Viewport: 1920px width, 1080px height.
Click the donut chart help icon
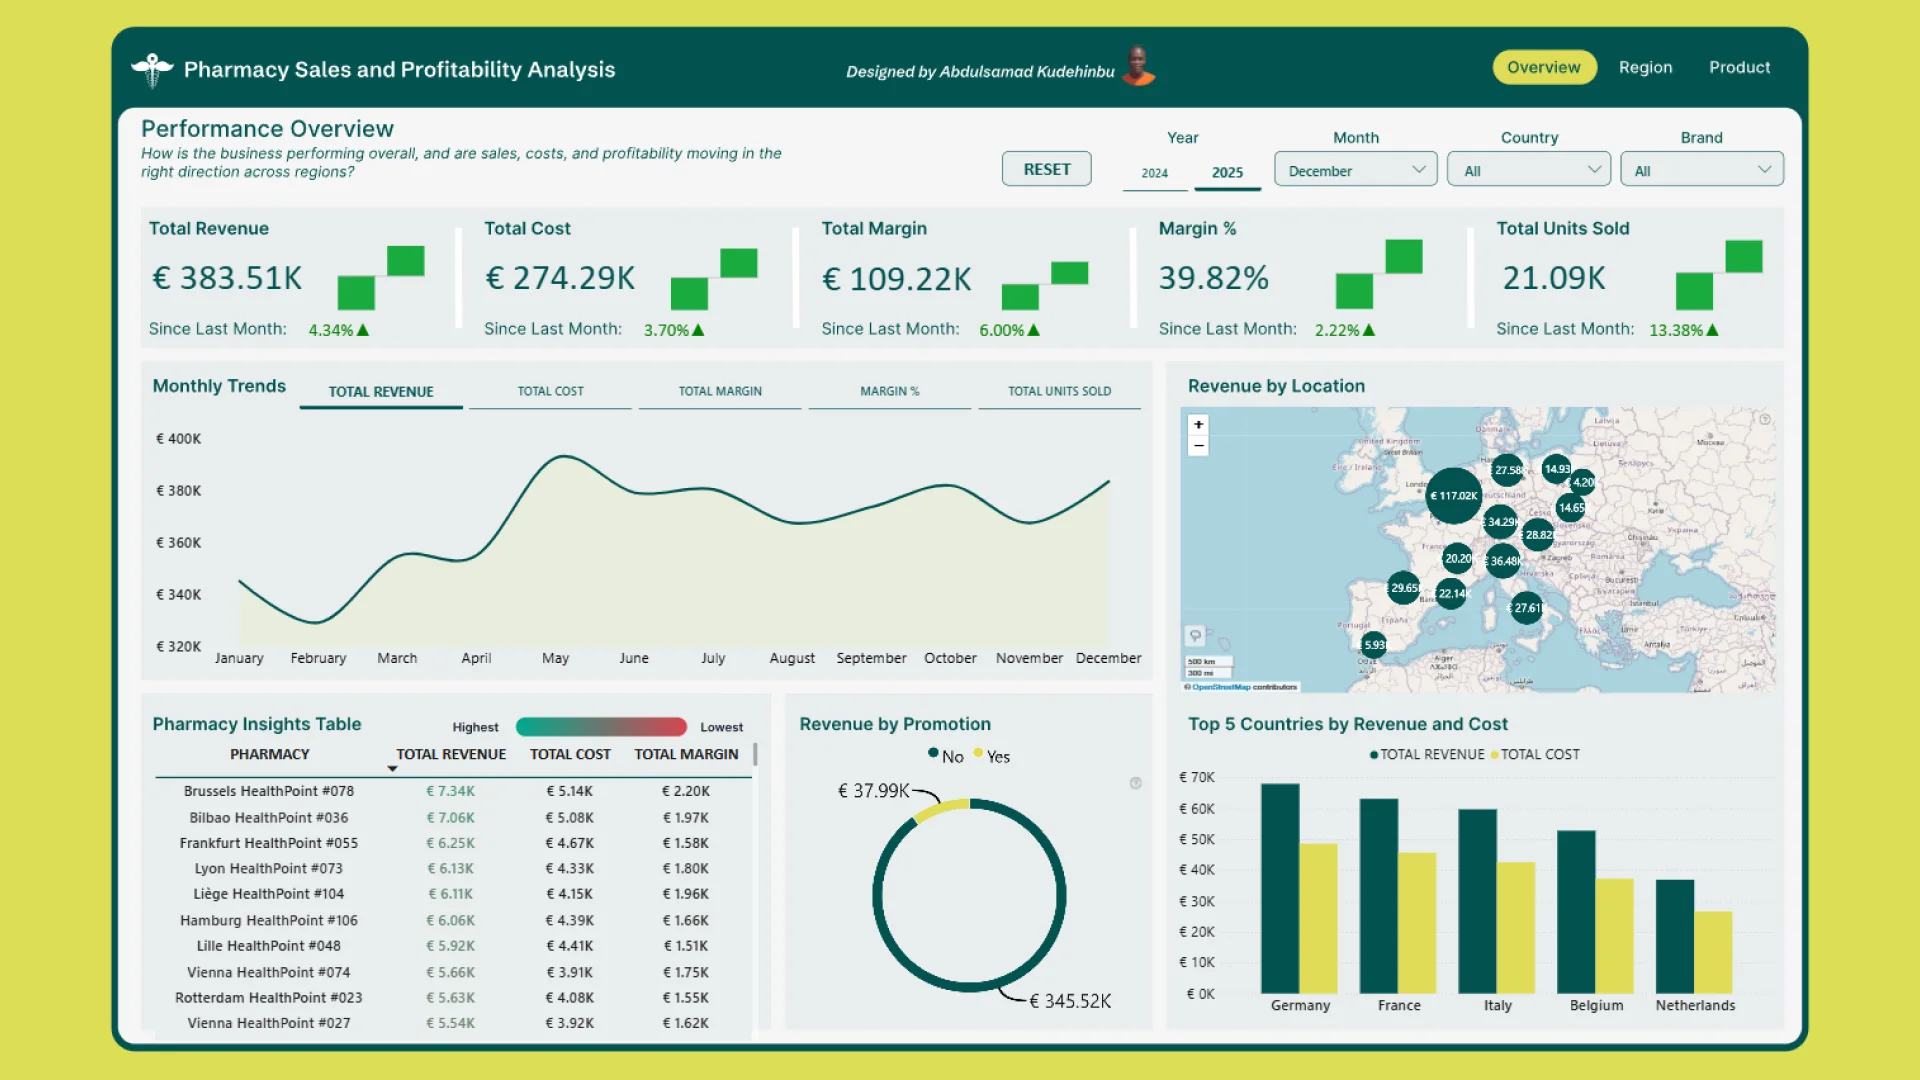(x=1136, y=783)
